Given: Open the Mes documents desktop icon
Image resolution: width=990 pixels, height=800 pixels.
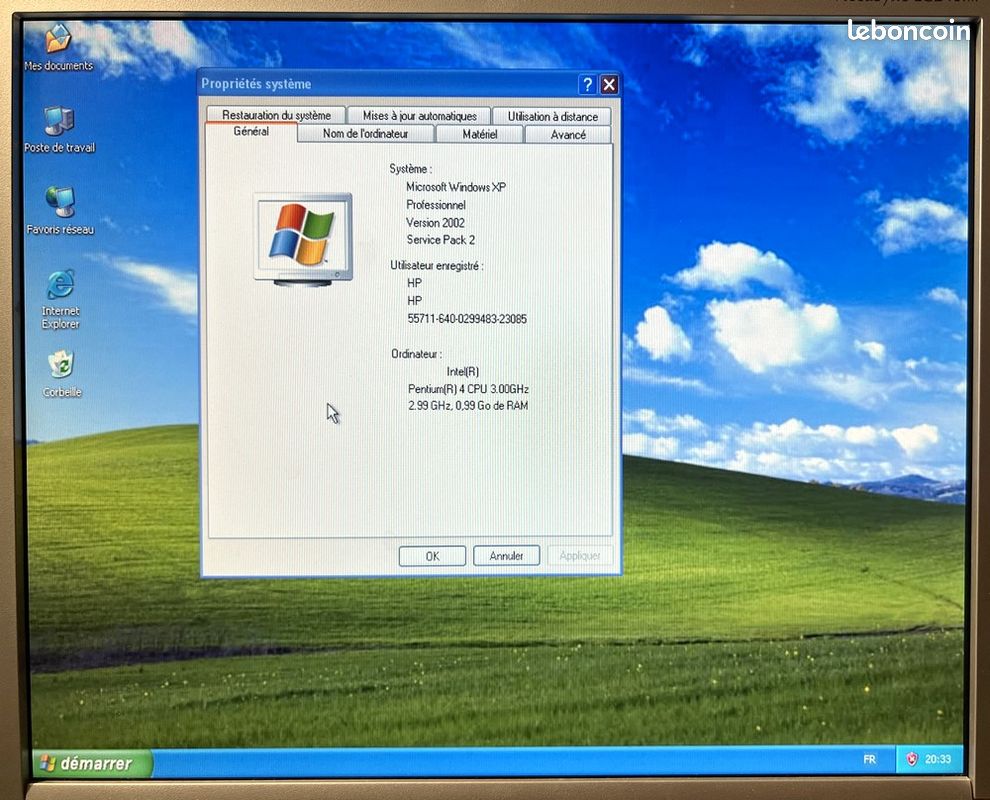Looking at the screenshot, I should (x=58, y=47).
